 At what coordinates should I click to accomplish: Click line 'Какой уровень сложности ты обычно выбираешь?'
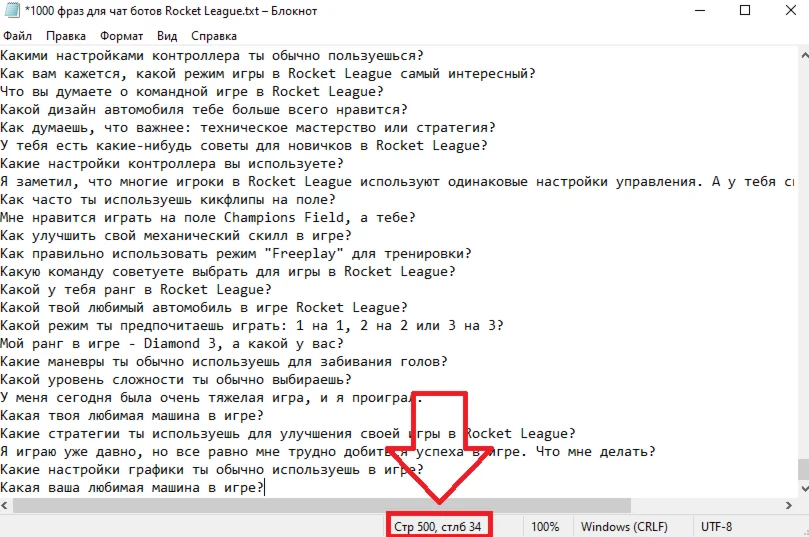click(x=175, y=380)
